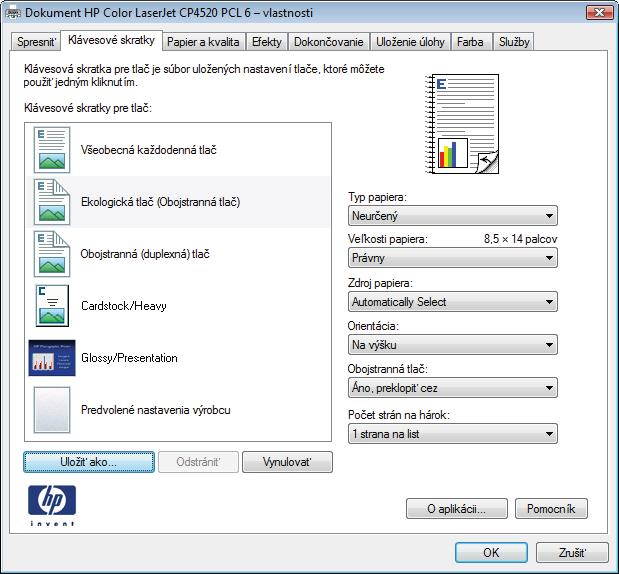Expand the Zdroj papiera combo box
The width and height of the screenshot is (619, 574).
point(453,302)
